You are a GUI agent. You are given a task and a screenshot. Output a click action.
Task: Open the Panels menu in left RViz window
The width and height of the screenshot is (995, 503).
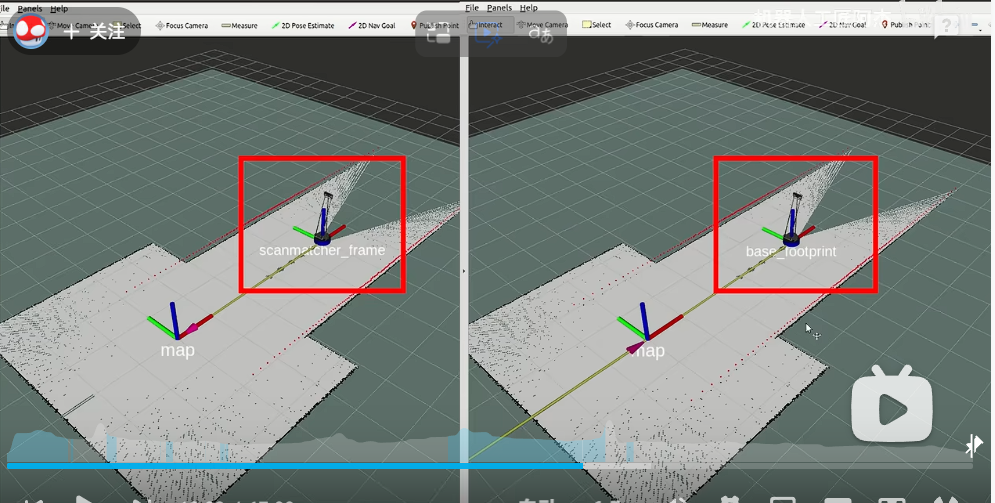[30, 8]
